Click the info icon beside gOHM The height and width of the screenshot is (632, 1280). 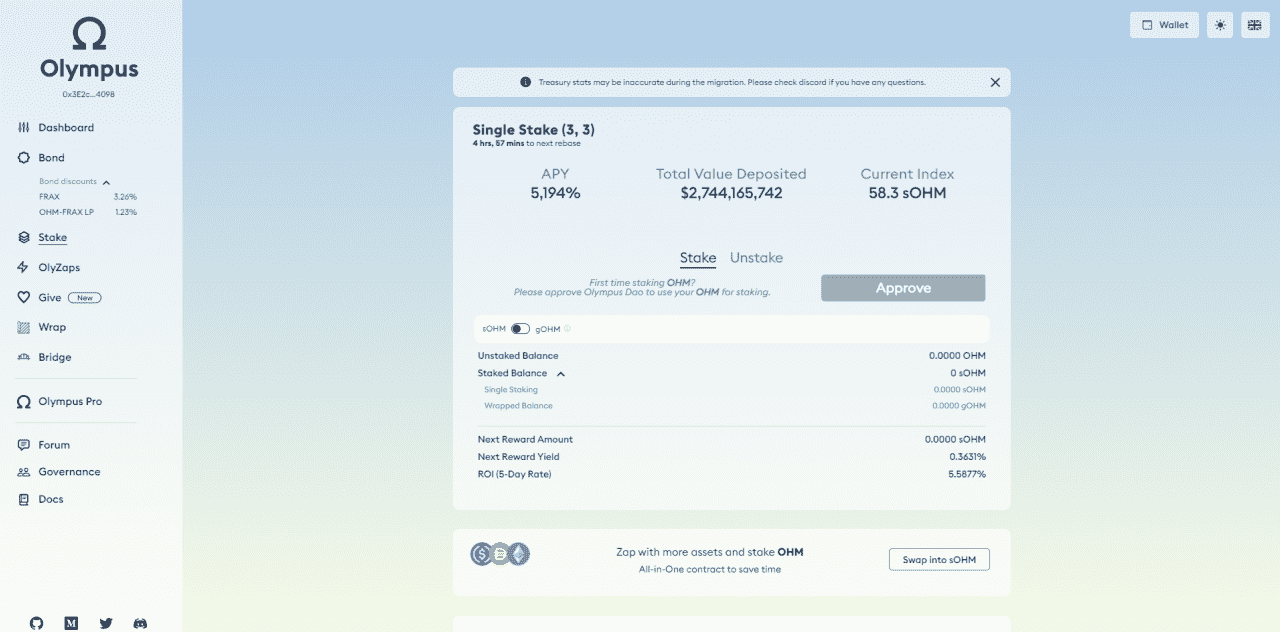pos(567,329)
